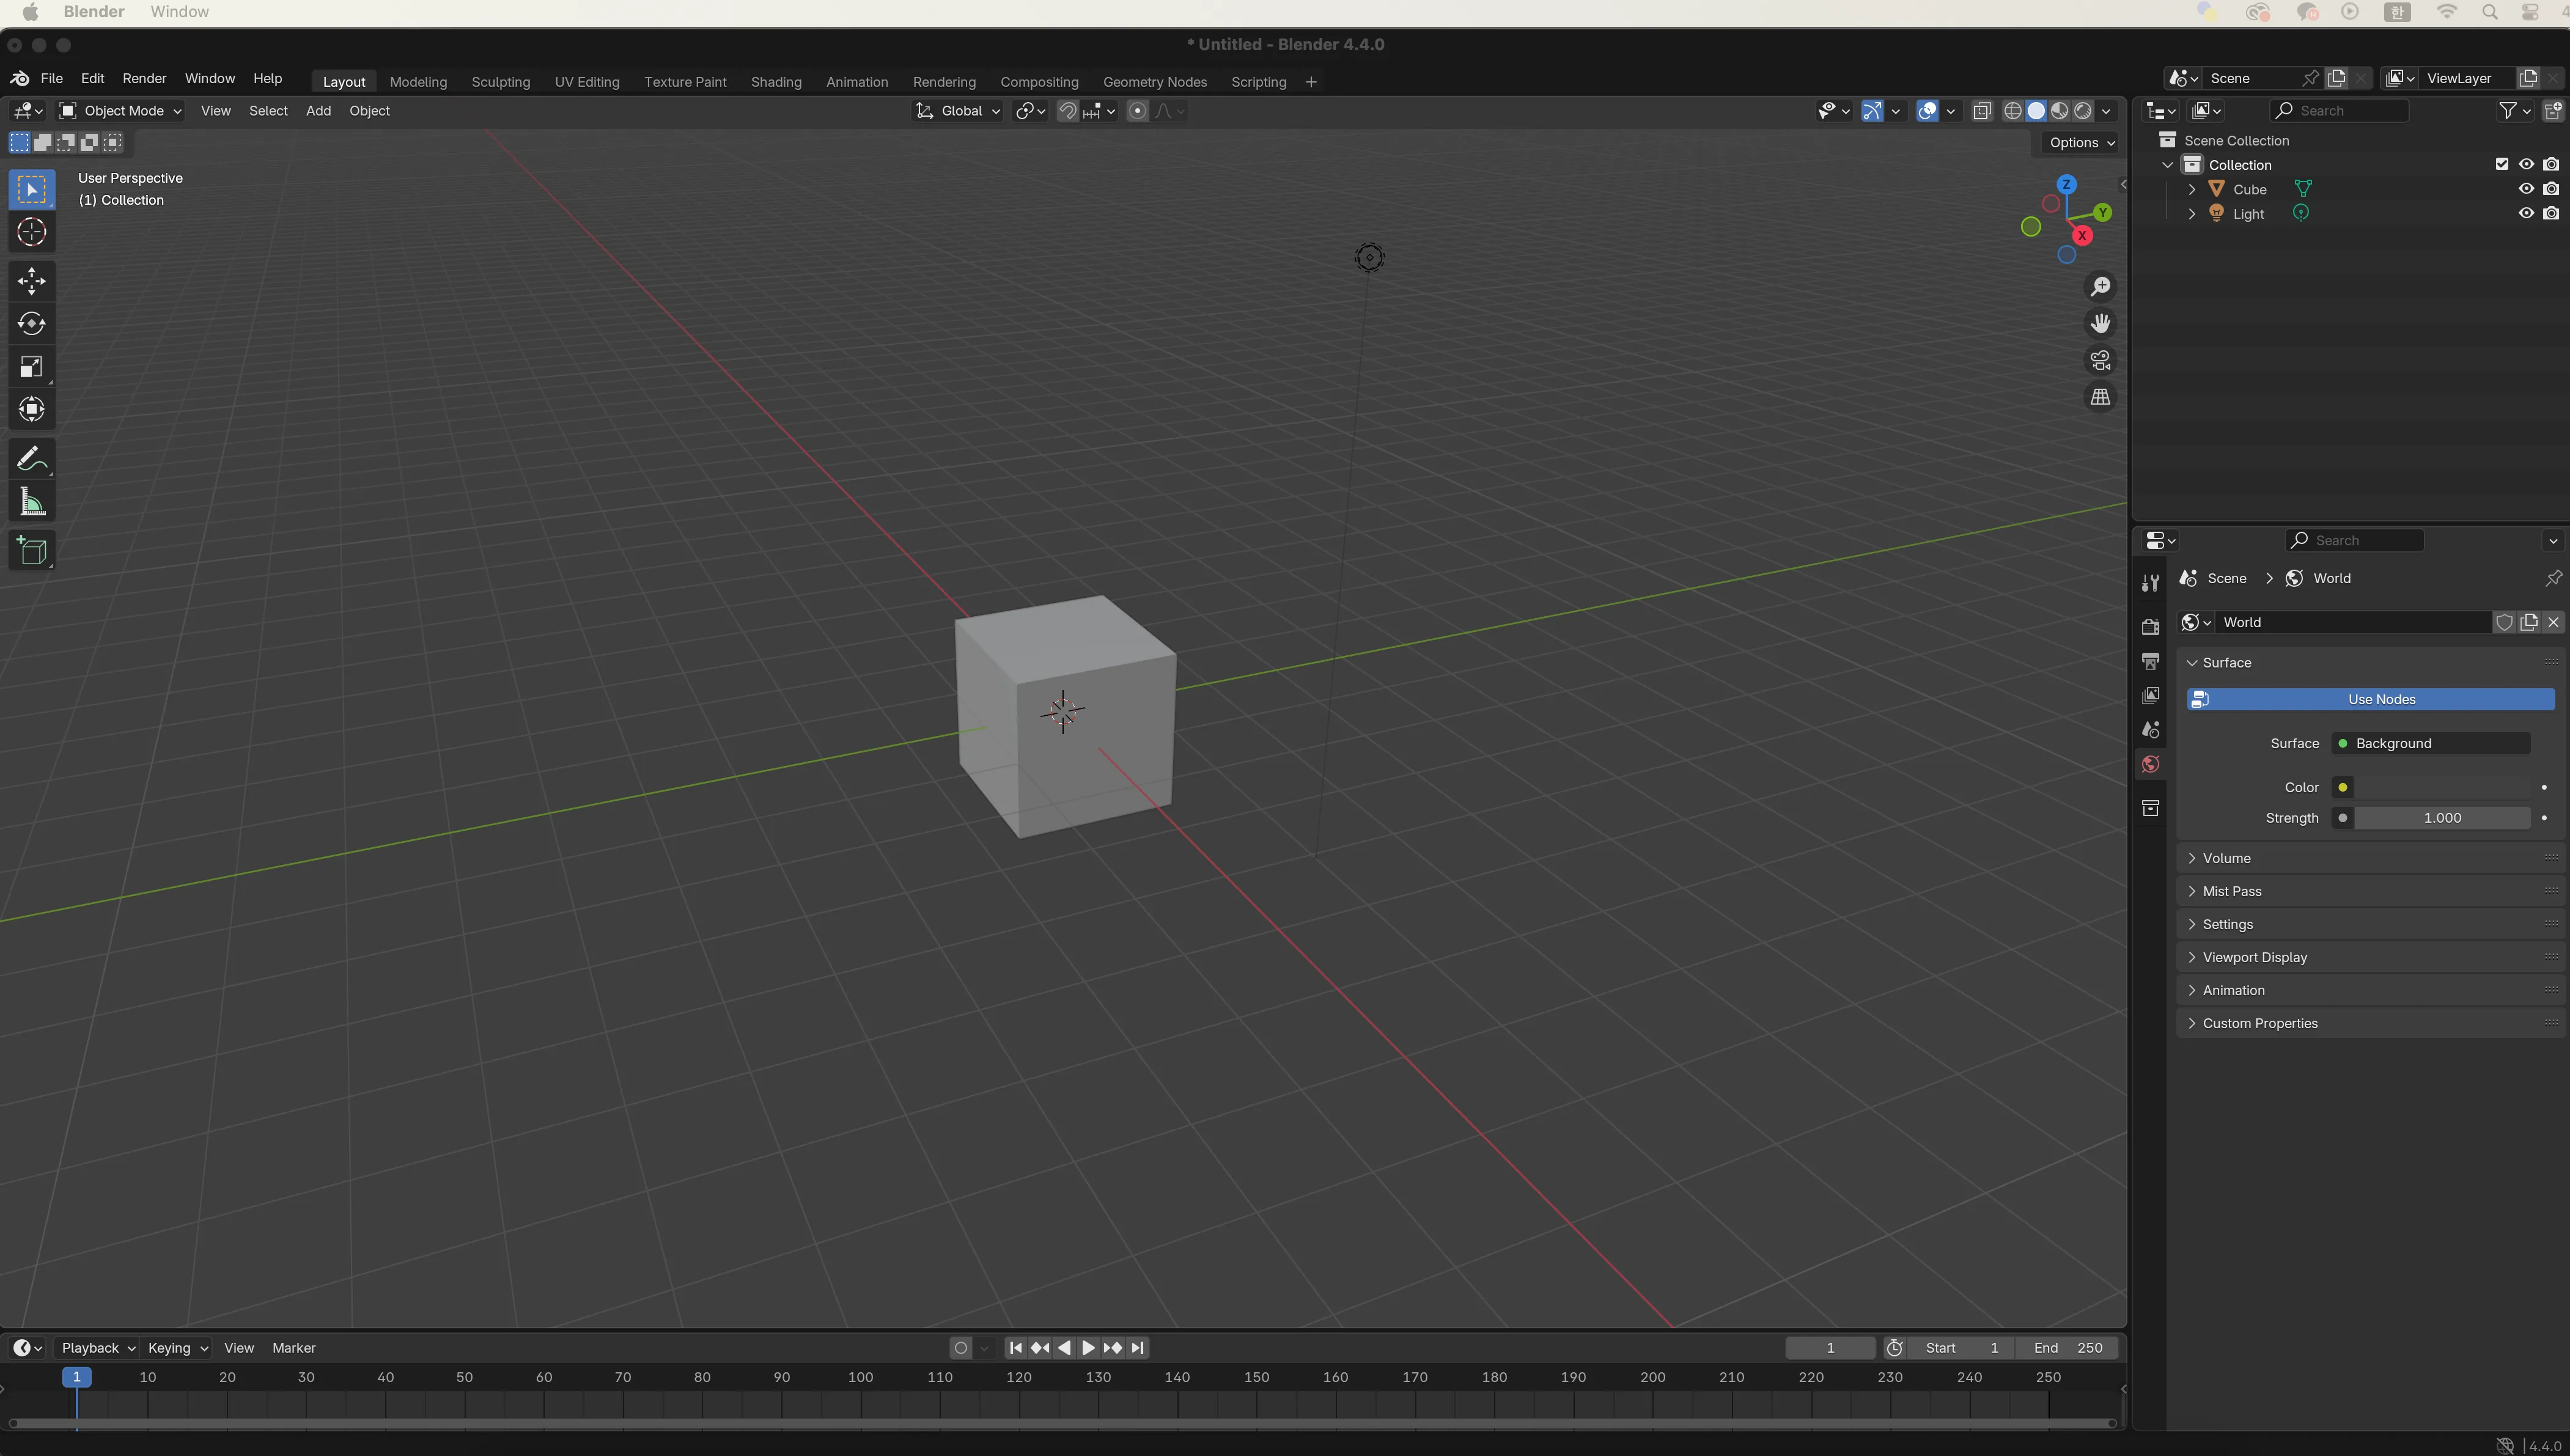
Task: Jump to the timeline end frame
Action: point(1137,1348)
